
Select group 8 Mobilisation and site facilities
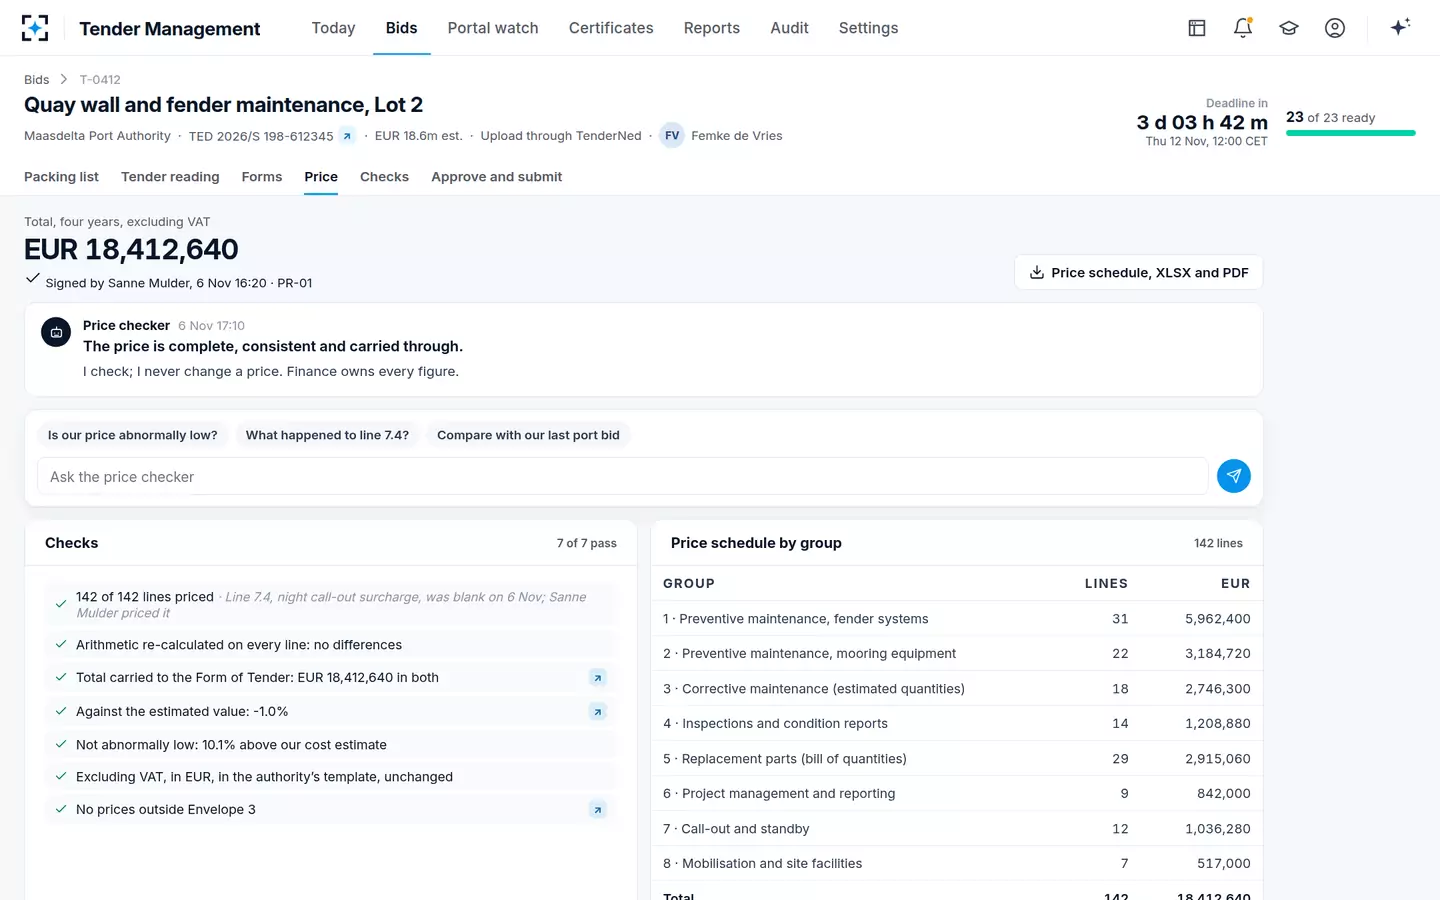957,864
